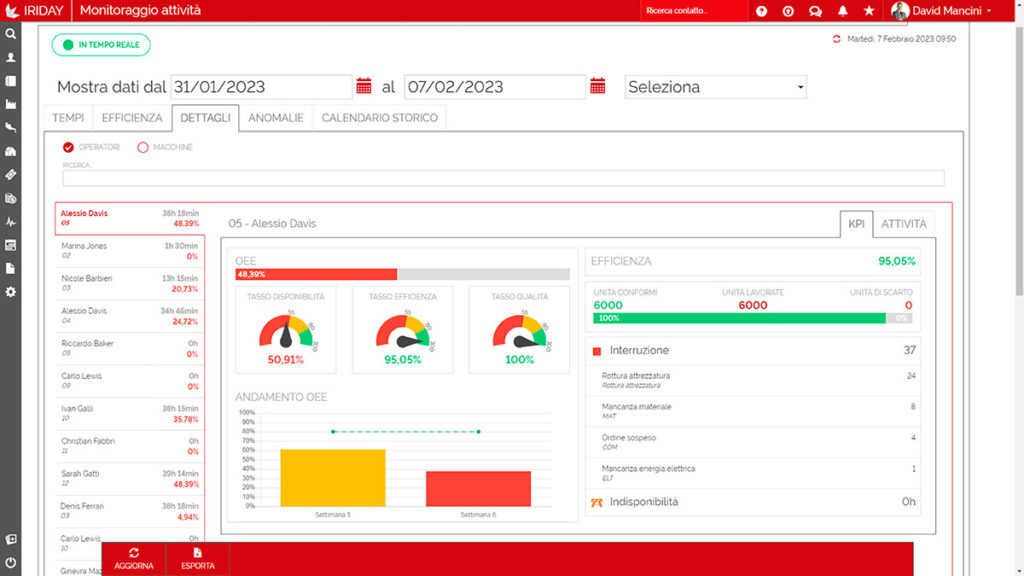Open the start date calendar picker

pyautogui.click(x=364, y=87)
